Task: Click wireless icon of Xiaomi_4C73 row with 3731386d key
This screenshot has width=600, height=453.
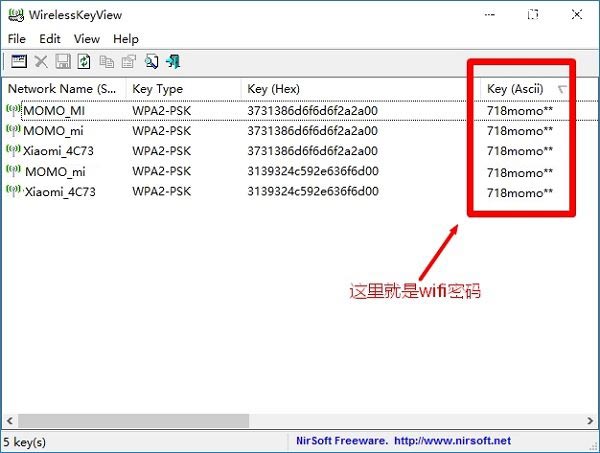Action: click(13, 150)
